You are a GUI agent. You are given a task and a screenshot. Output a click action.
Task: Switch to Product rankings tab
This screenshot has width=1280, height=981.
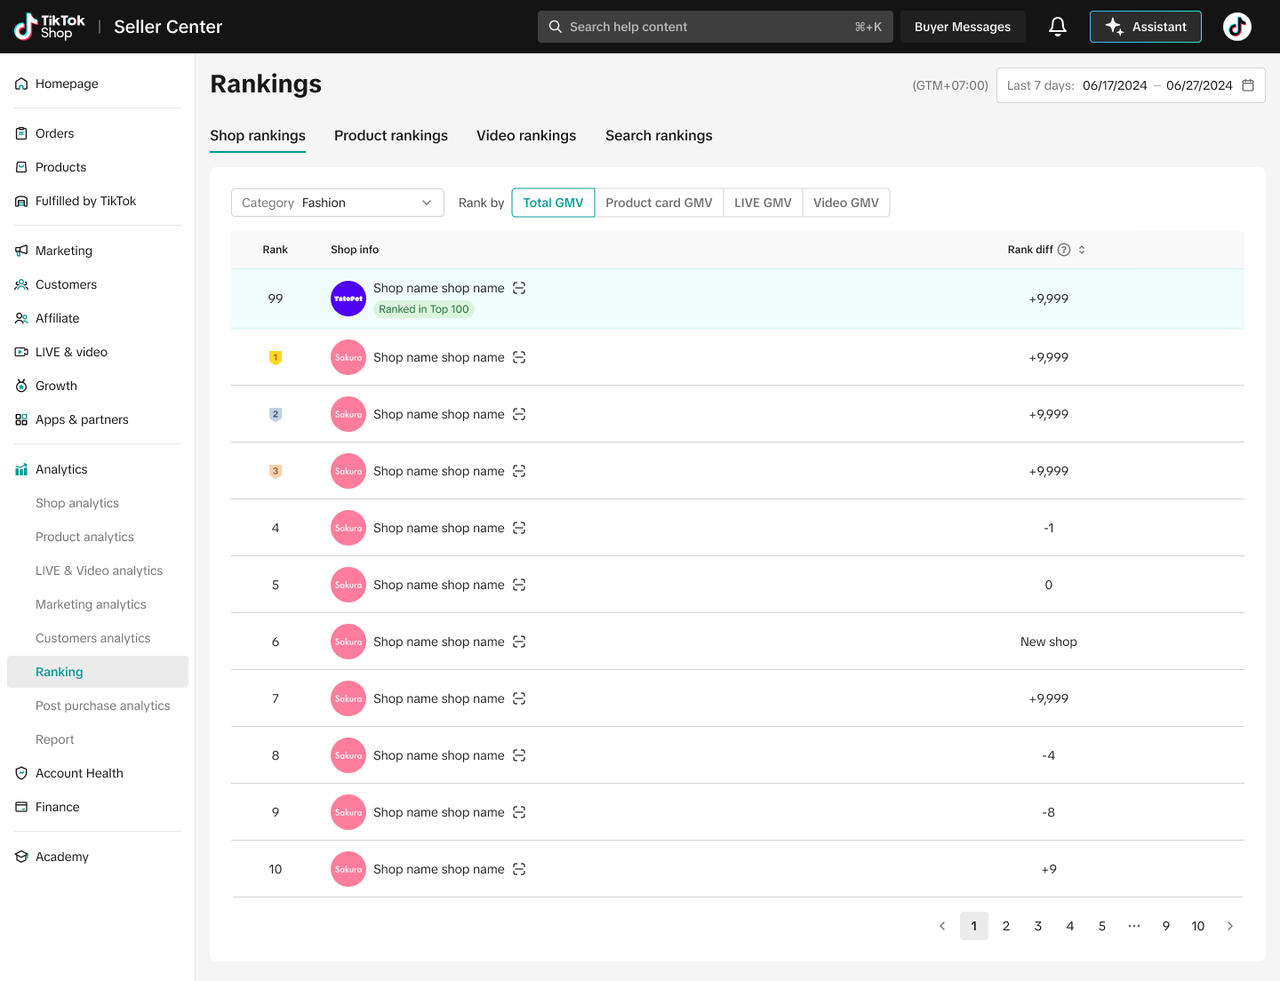[391, 136]
